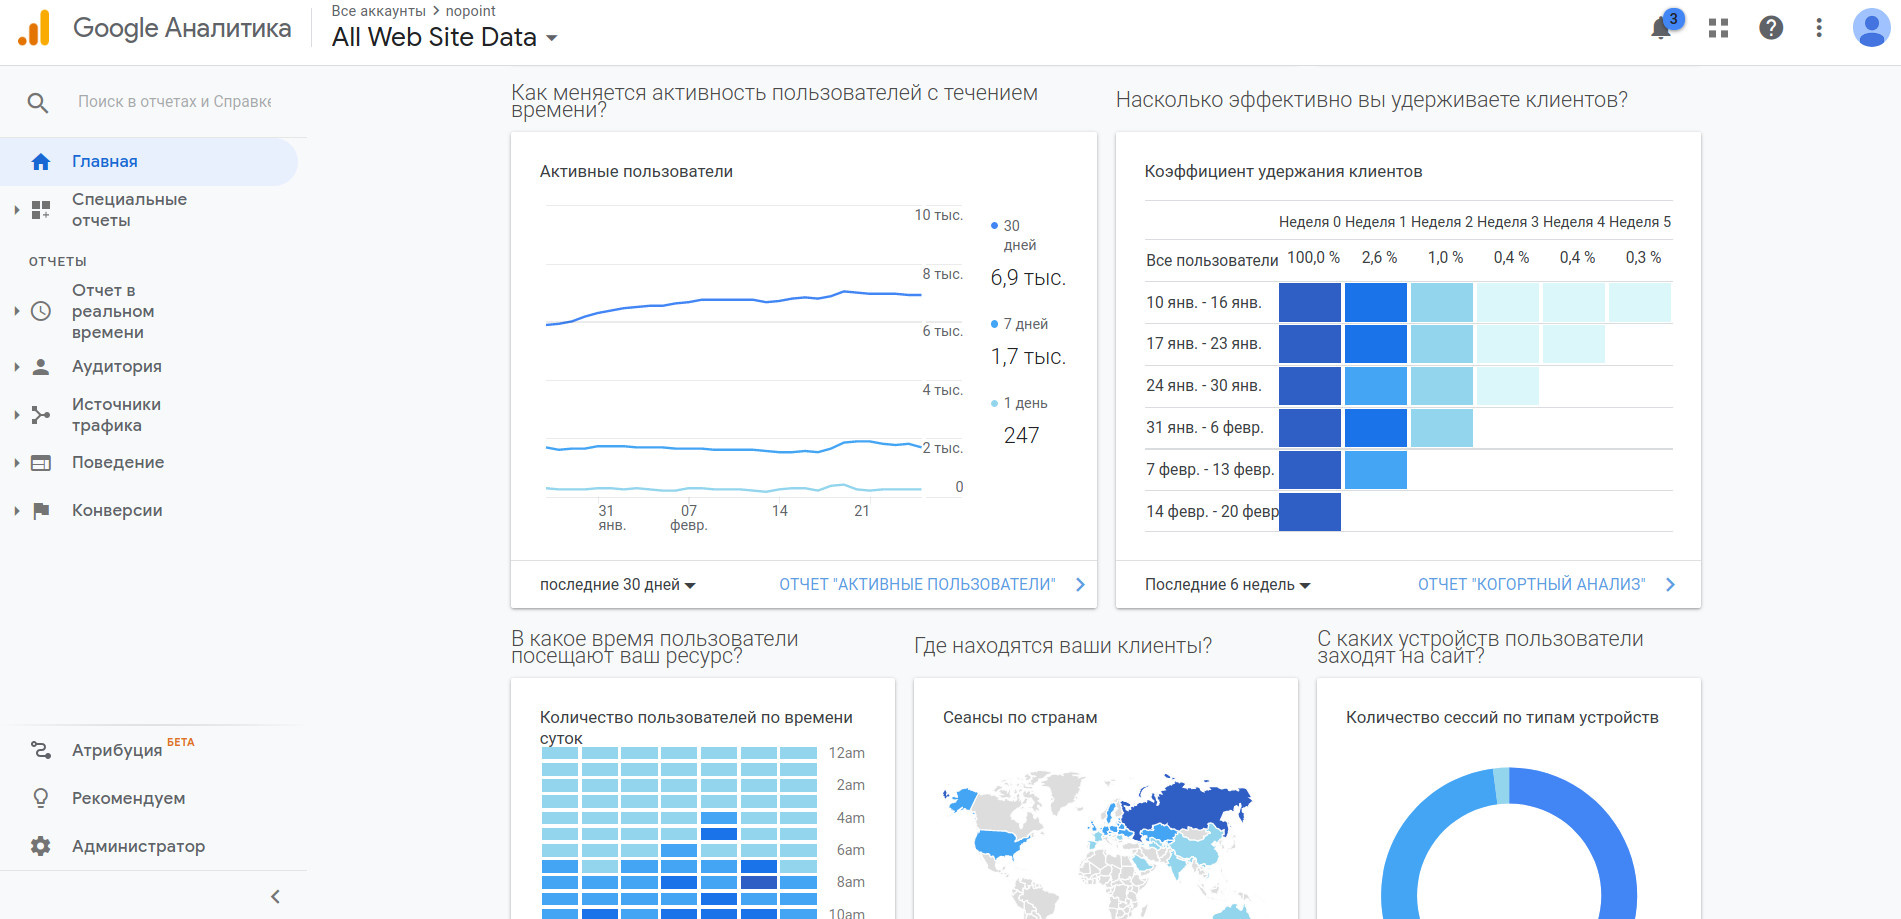Open Отчет в реальном времени reports
The width and height of the screenshot is (1901, 919).
coord(113,311)
